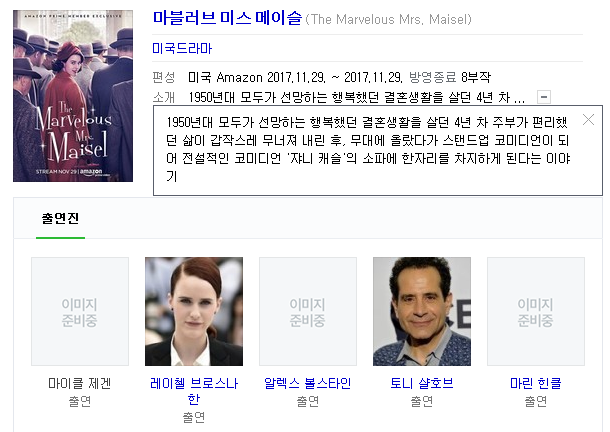Open 토니 샬호브 actor name link
Image resolution: width=610 pixels, height=432 pixels.
422,383
